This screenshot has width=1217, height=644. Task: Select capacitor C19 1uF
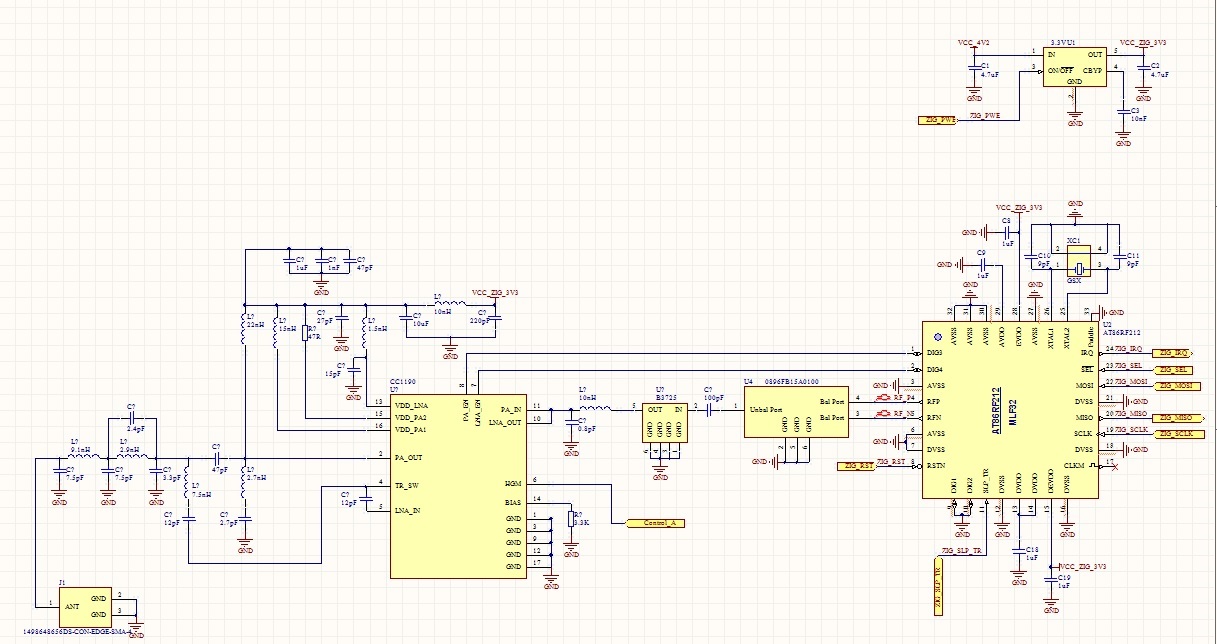coord(1050,579)
